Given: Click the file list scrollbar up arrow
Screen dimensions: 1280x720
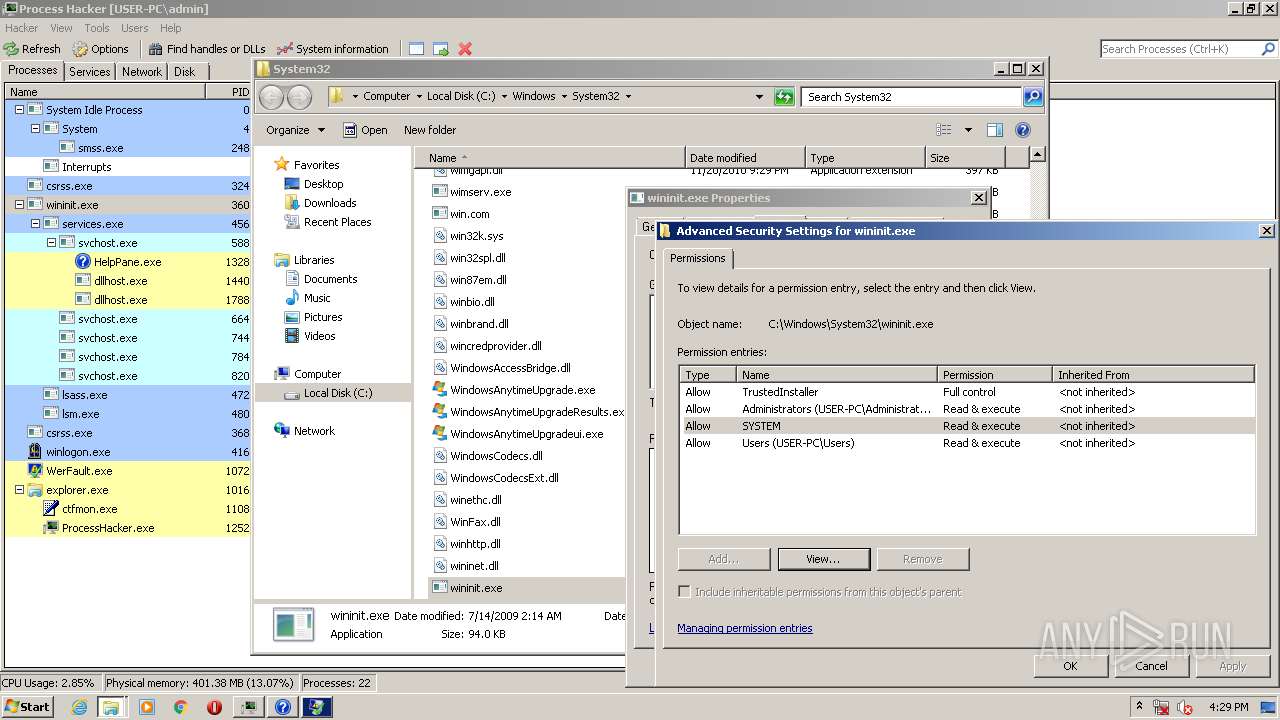Looking at the screenshot, I should (x=1038, y=155).
